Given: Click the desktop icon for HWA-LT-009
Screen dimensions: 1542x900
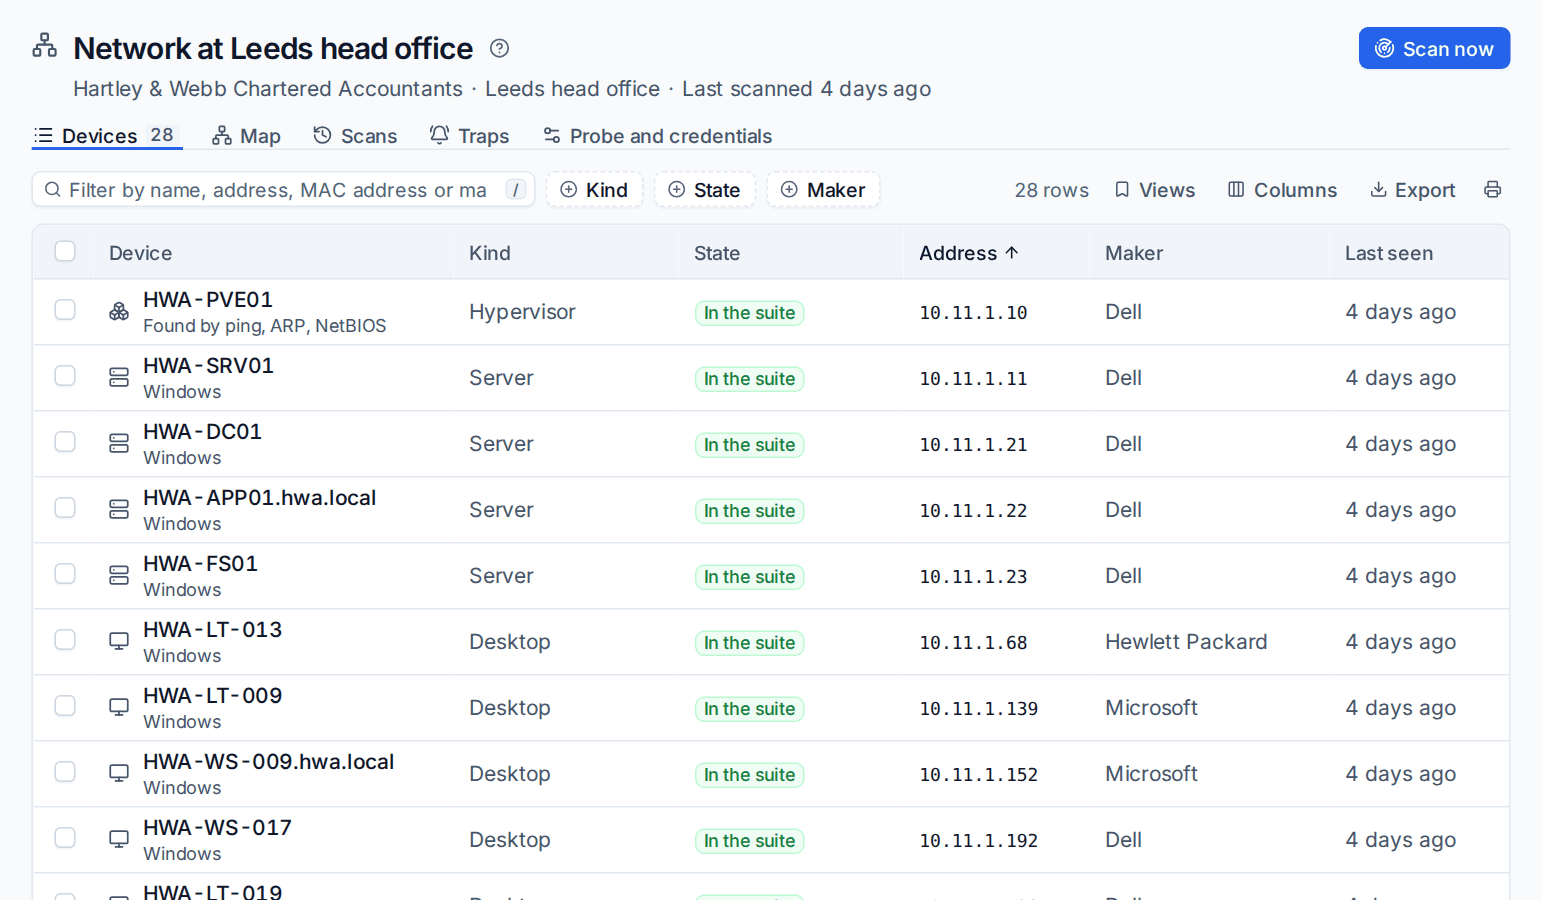Looking at the screenshot, I should (119, 708).
